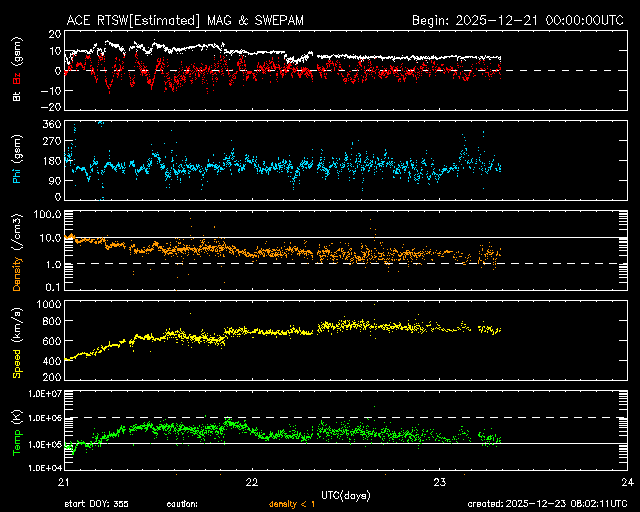Click the caution: label at bottom
640x512 pixels.
(182, 504)
